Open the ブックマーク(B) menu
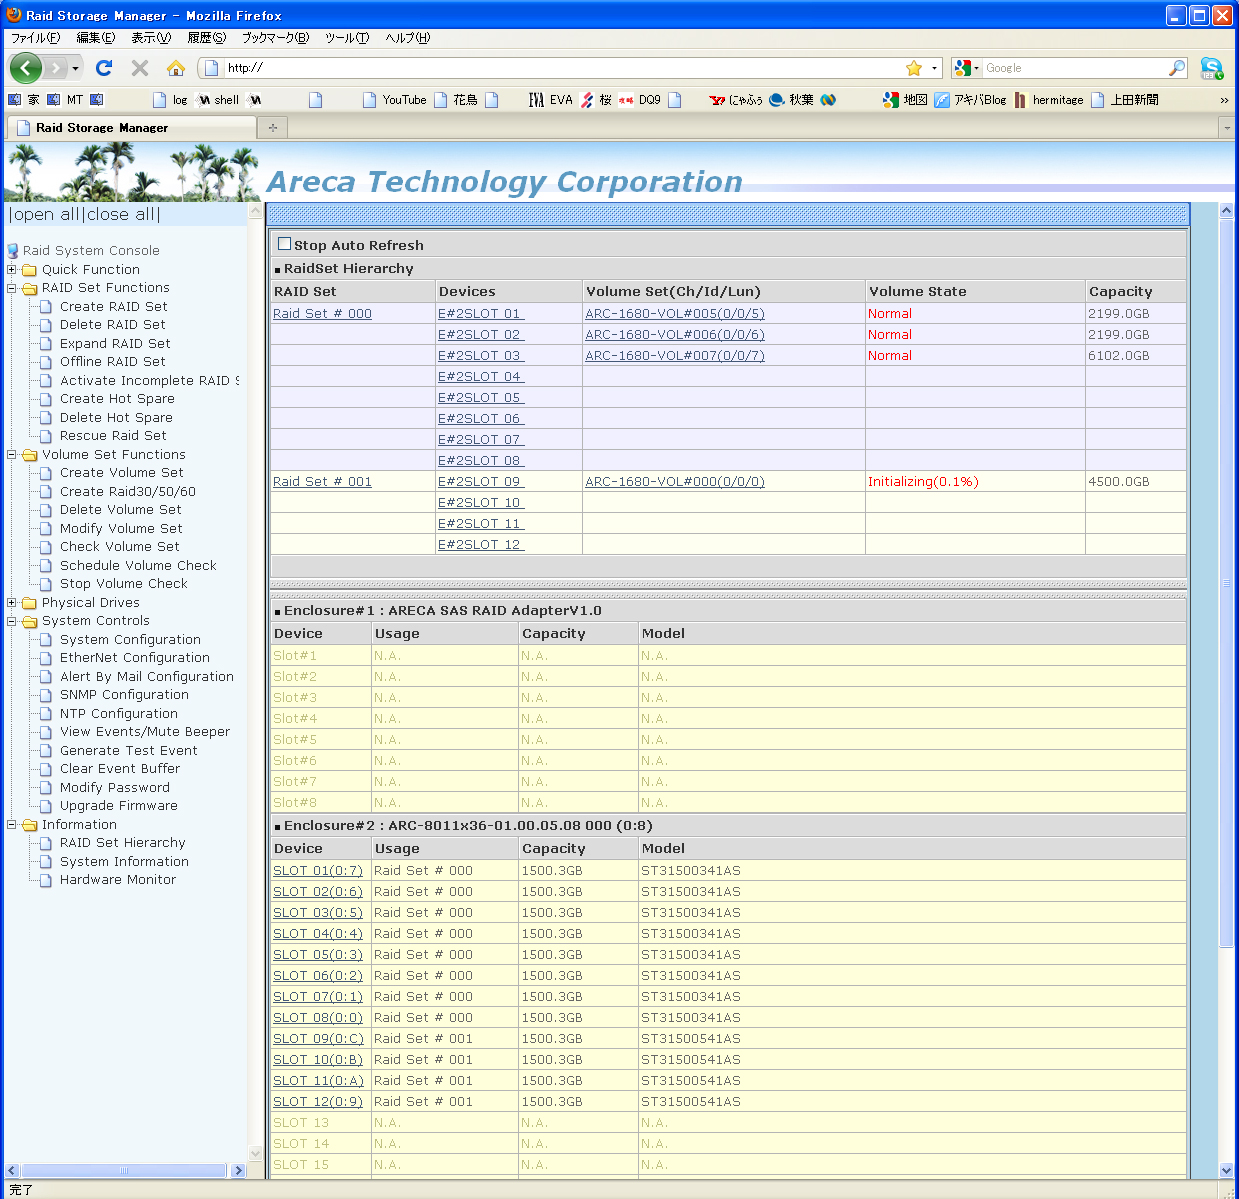The image size is (1239, 1199). point(275,38)
